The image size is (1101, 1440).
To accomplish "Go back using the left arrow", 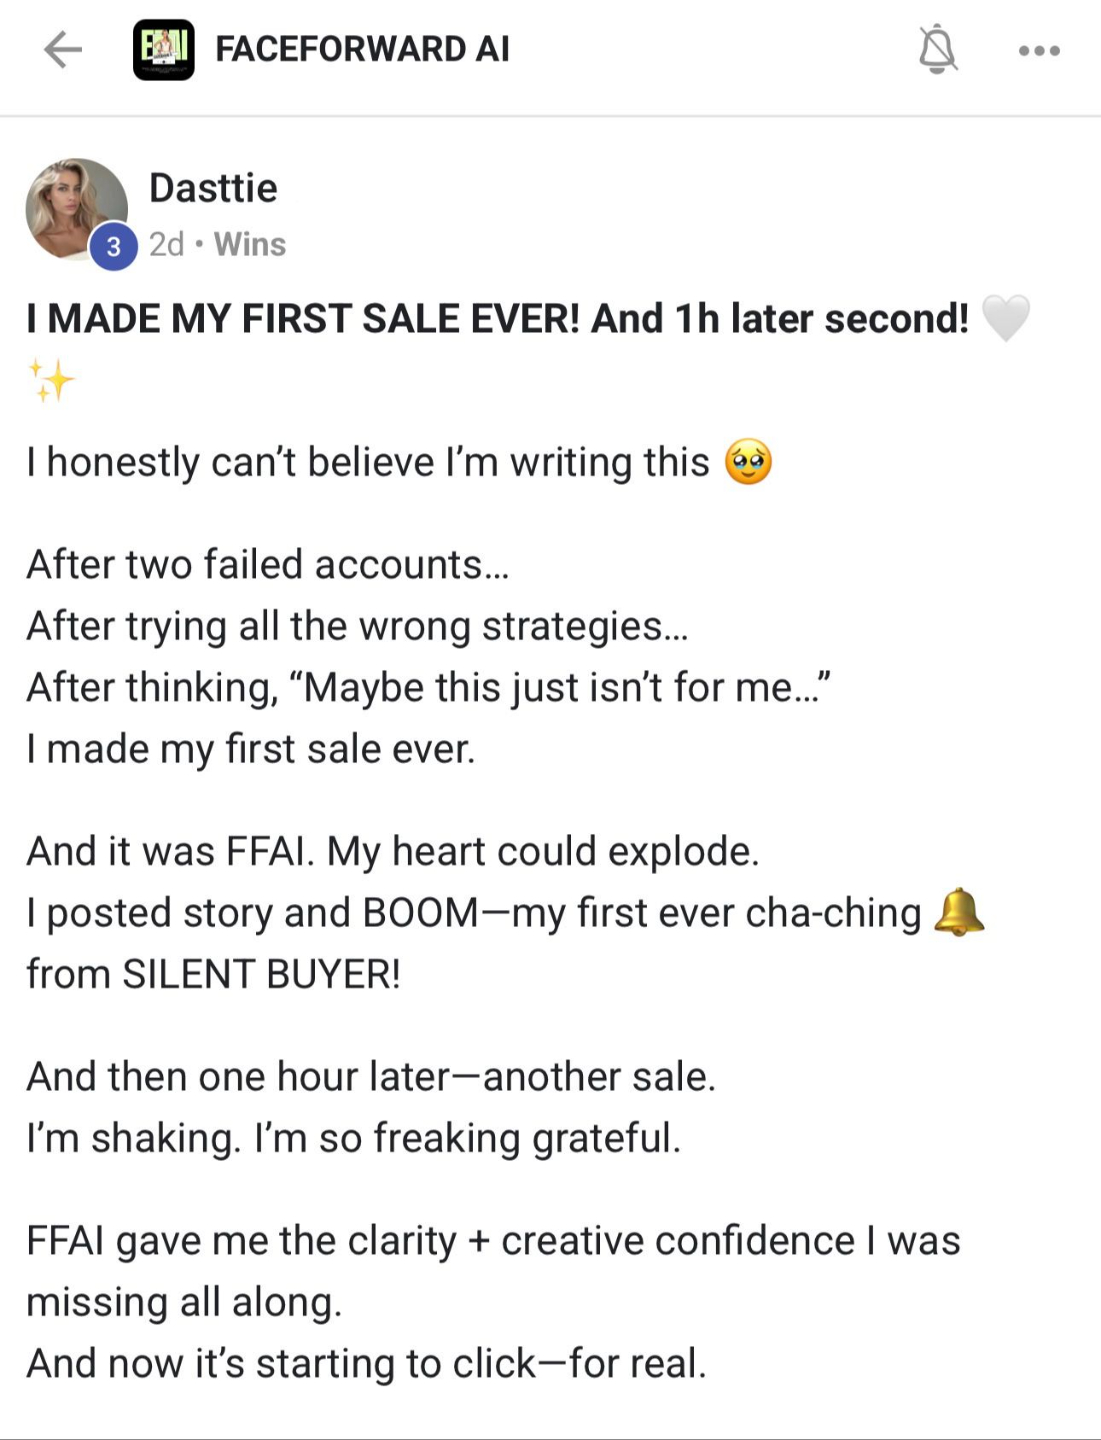I will [62, 49].
